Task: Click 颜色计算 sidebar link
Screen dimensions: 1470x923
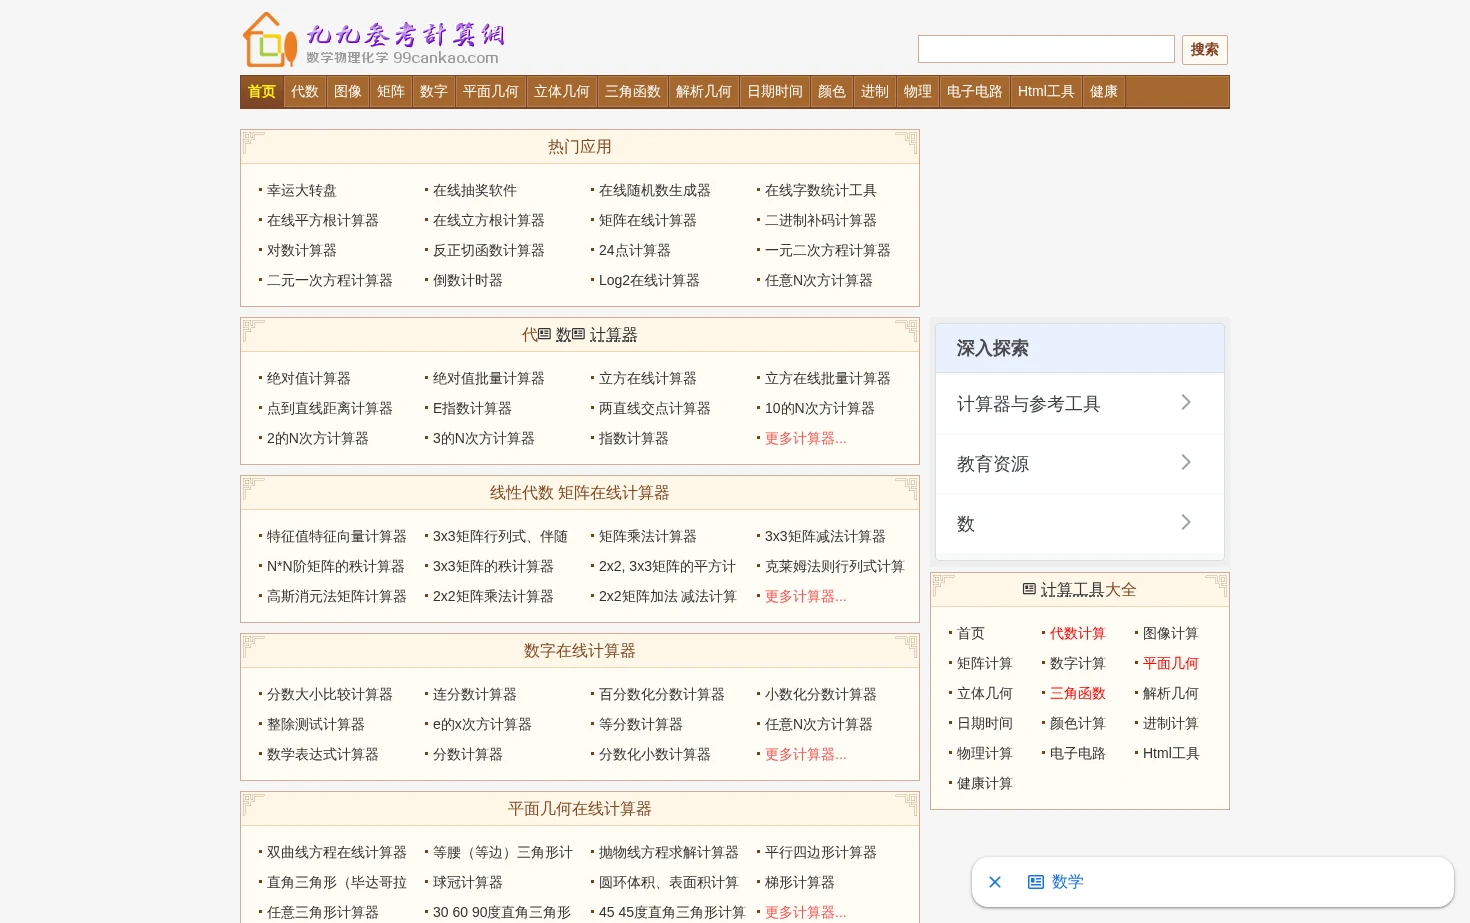Action: tap(1078, 723)
